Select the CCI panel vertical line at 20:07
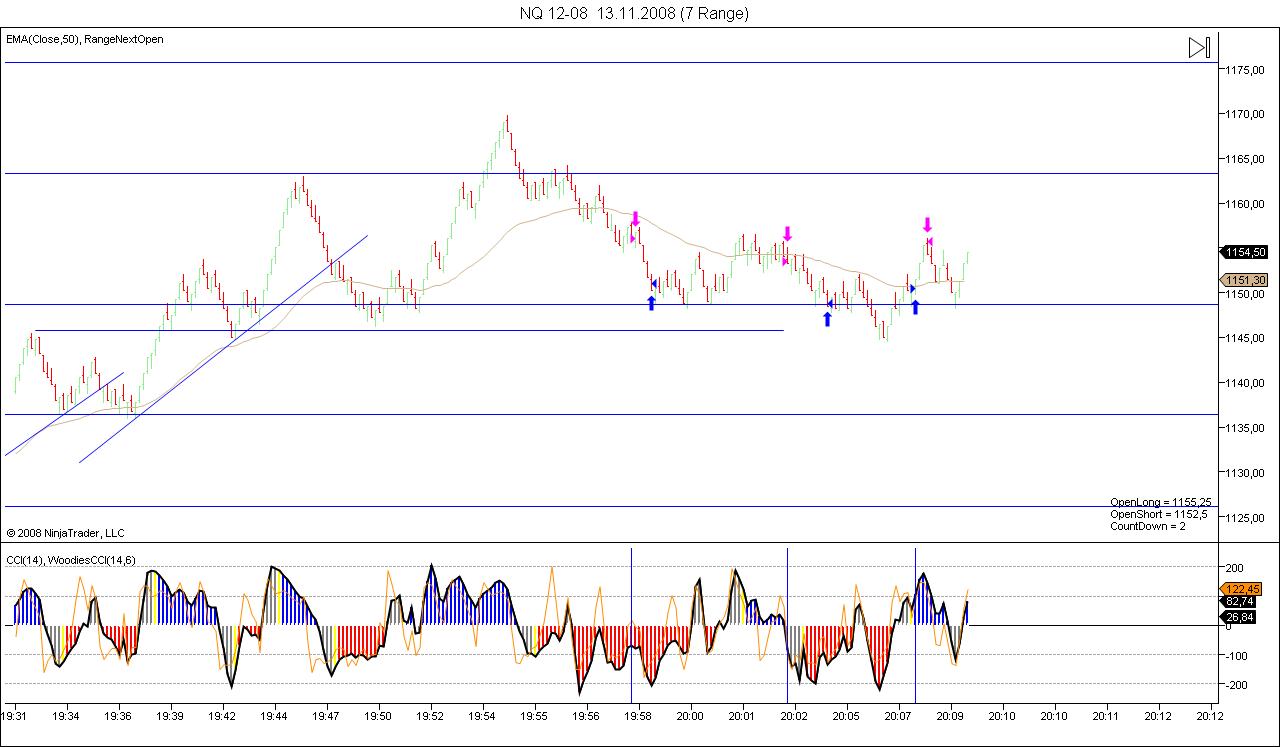This screenshot has width=1280, height=747. pyautogui.click(x=915, y=625)
